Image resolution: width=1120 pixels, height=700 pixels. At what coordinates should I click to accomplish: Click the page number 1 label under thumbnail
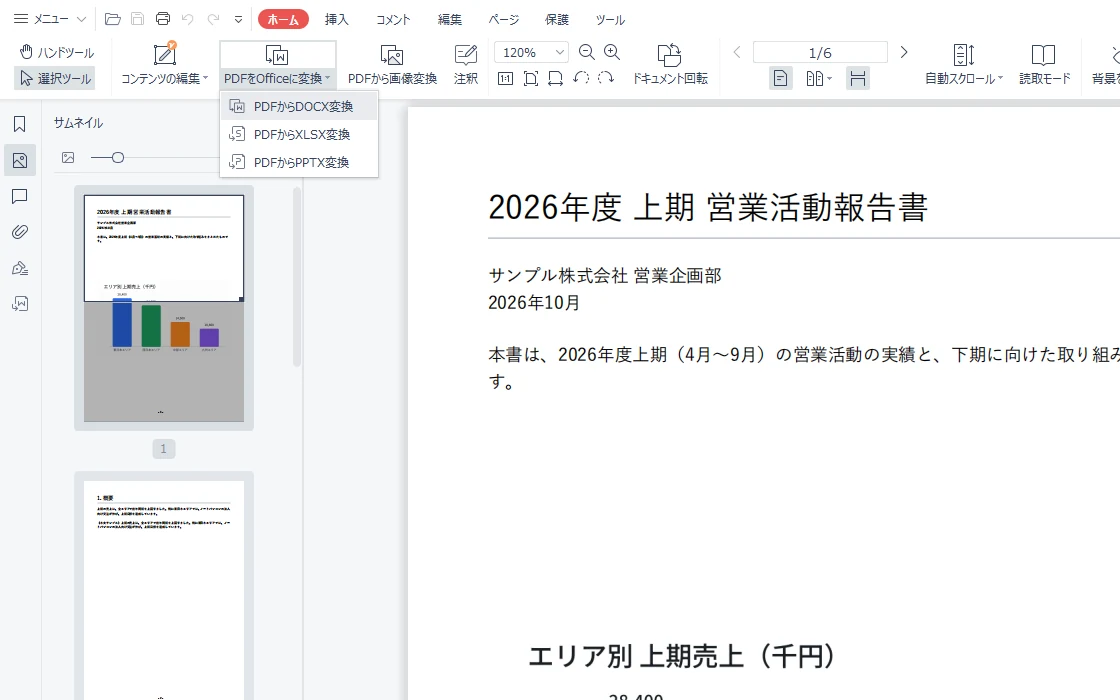(164, 449)
